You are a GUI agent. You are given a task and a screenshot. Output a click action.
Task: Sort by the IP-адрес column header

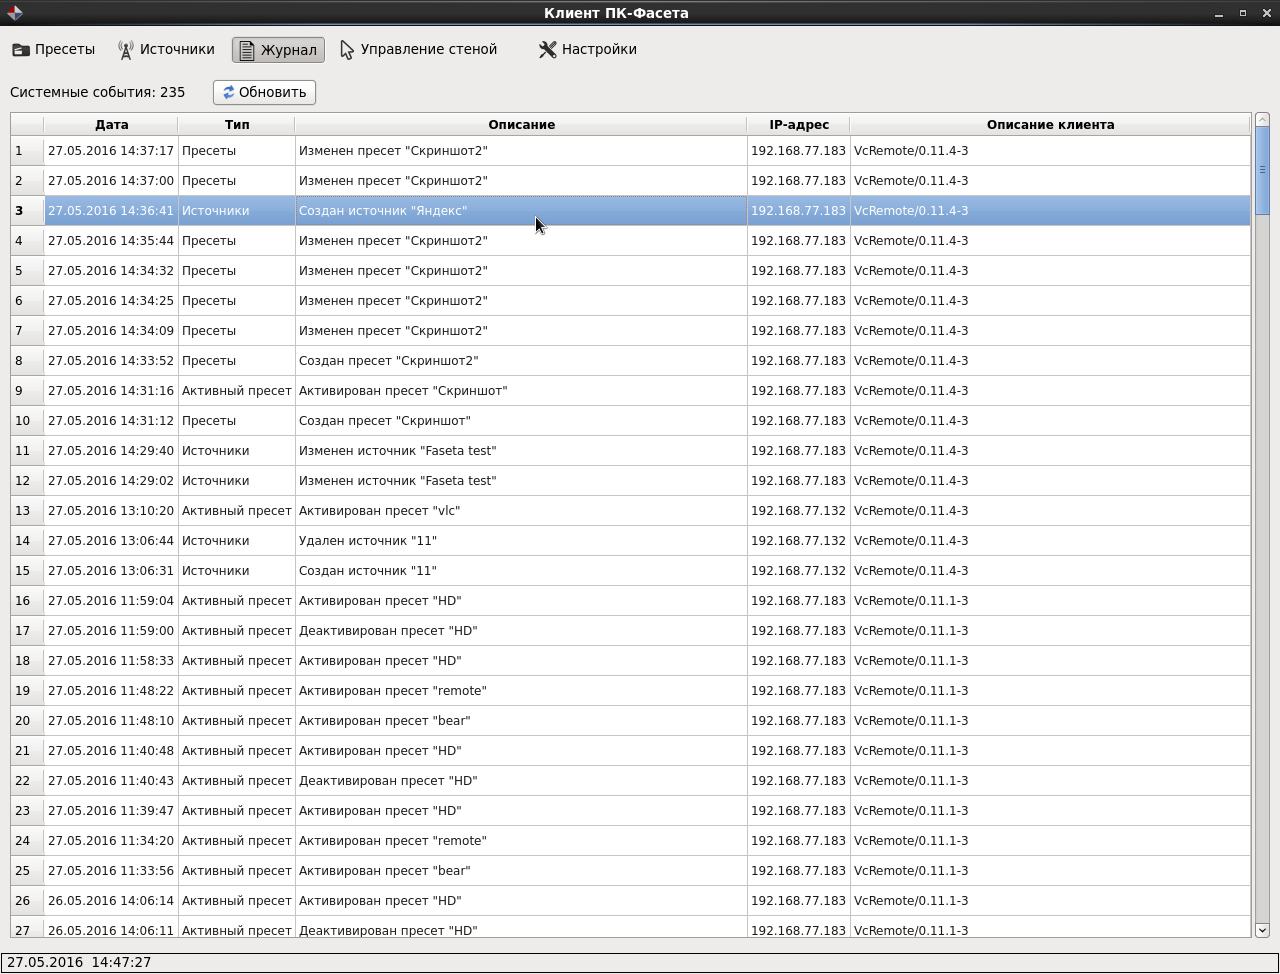point(799,125)
